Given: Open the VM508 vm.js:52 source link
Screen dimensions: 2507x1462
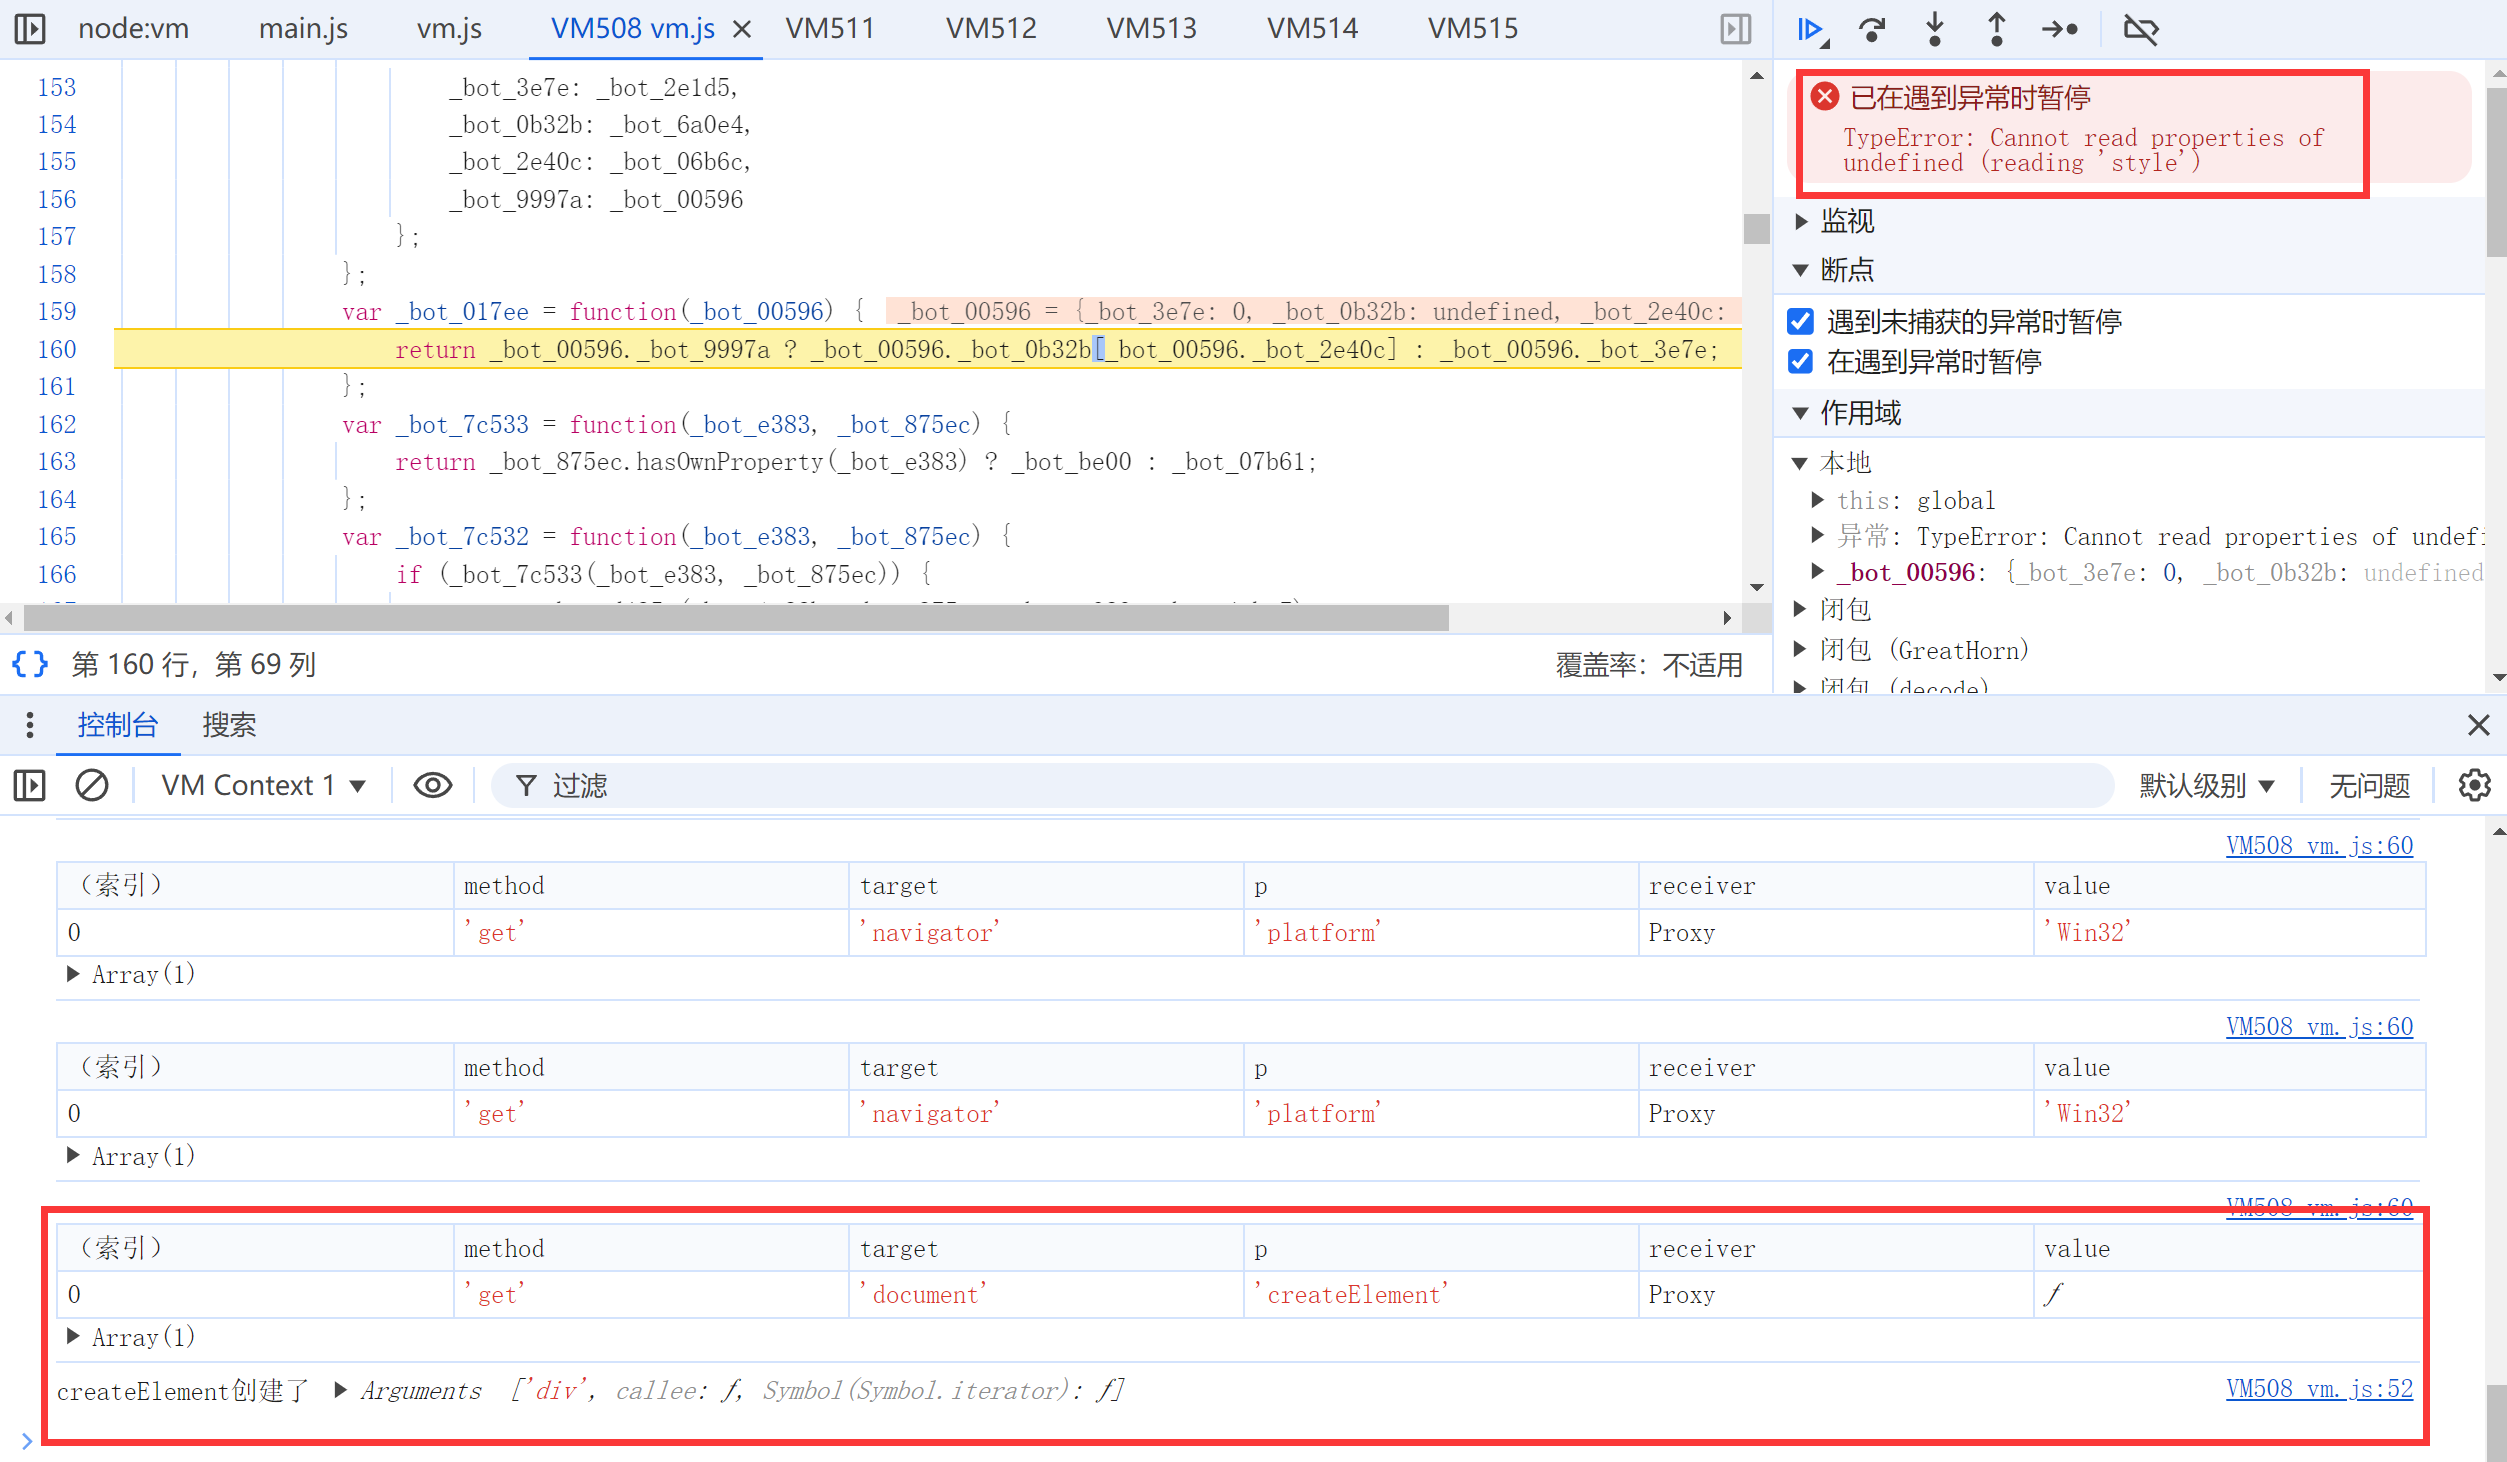Looking at the screenshot, I should pos(2318,1388).
